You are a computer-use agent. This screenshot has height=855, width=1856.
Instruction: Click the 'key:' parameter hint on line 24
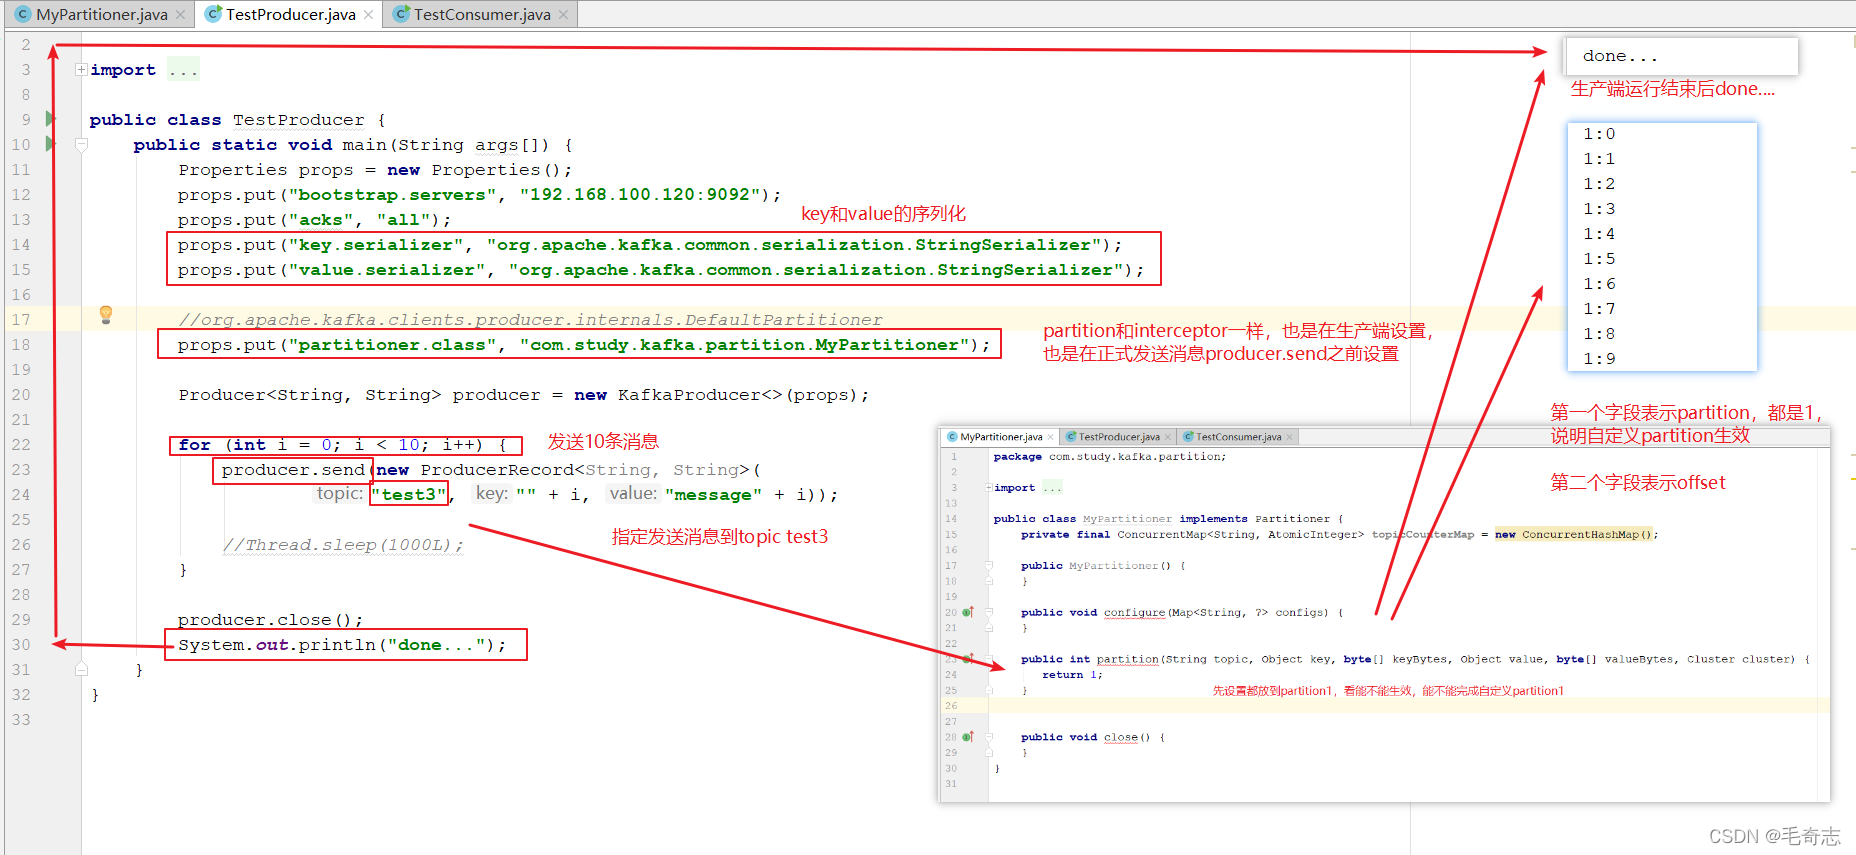[x=492, y=494]
